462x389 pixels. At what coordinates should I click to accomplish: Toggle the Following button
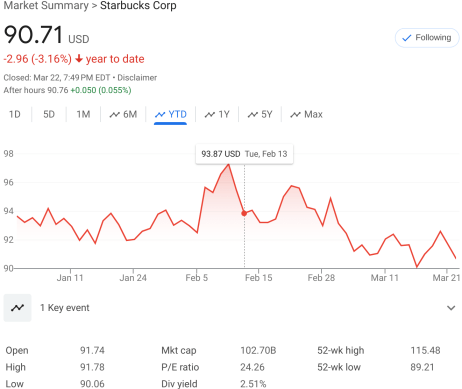pyautogui.click(x=427, y=38)
